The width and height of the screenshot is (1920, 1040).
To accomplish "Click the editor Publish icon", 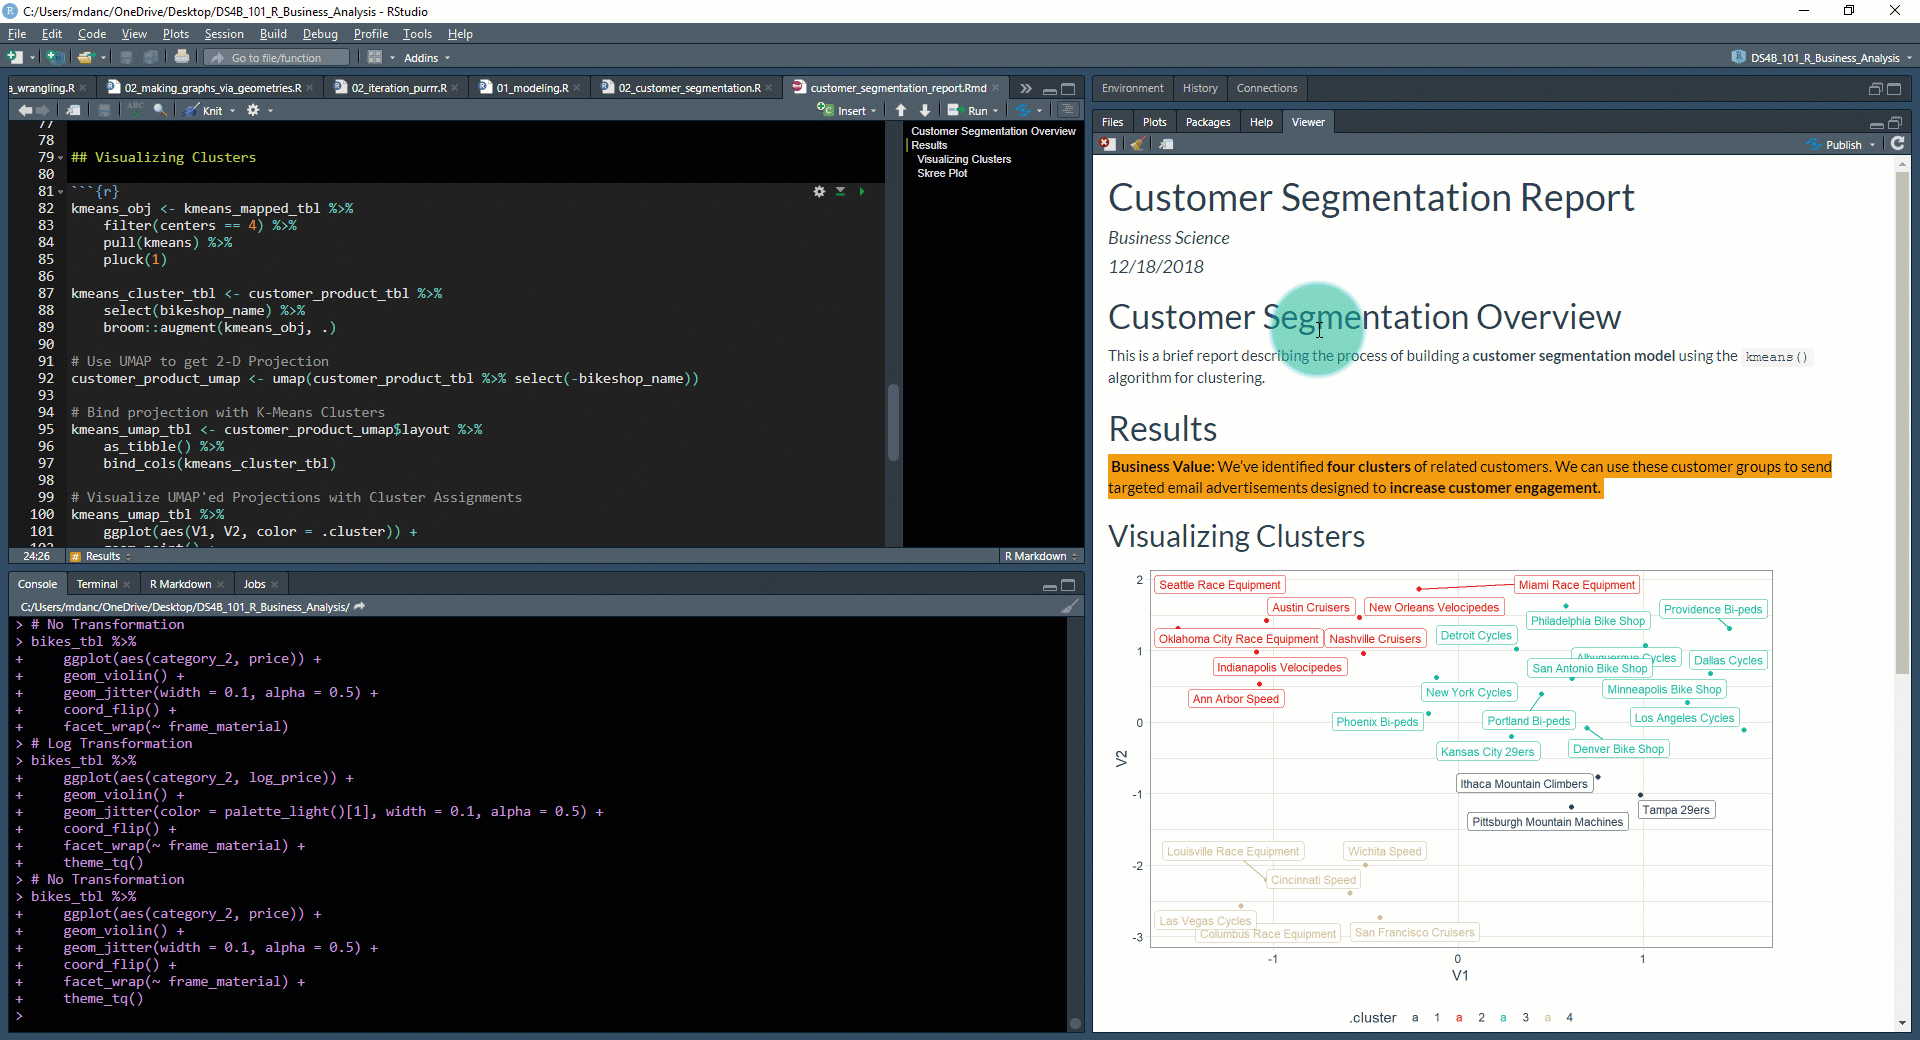I will click(x=1022, y=110).
